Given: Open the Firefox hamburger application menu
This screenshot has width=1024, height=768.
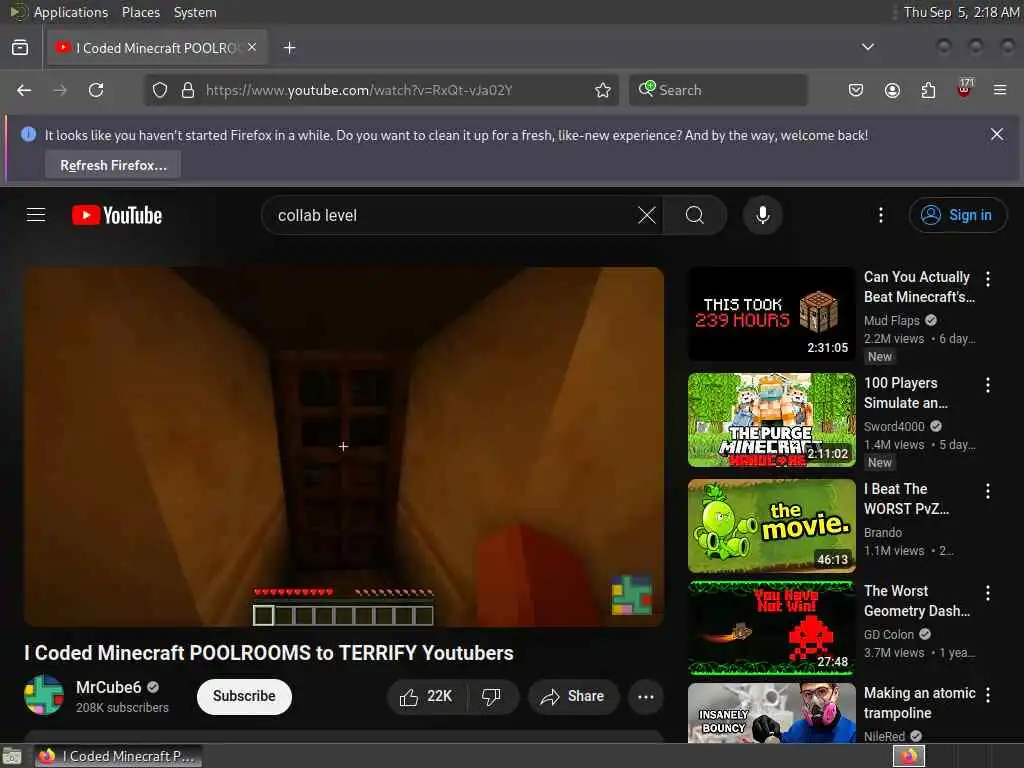Looking at the screenshot, I should tap(1000, 90).
